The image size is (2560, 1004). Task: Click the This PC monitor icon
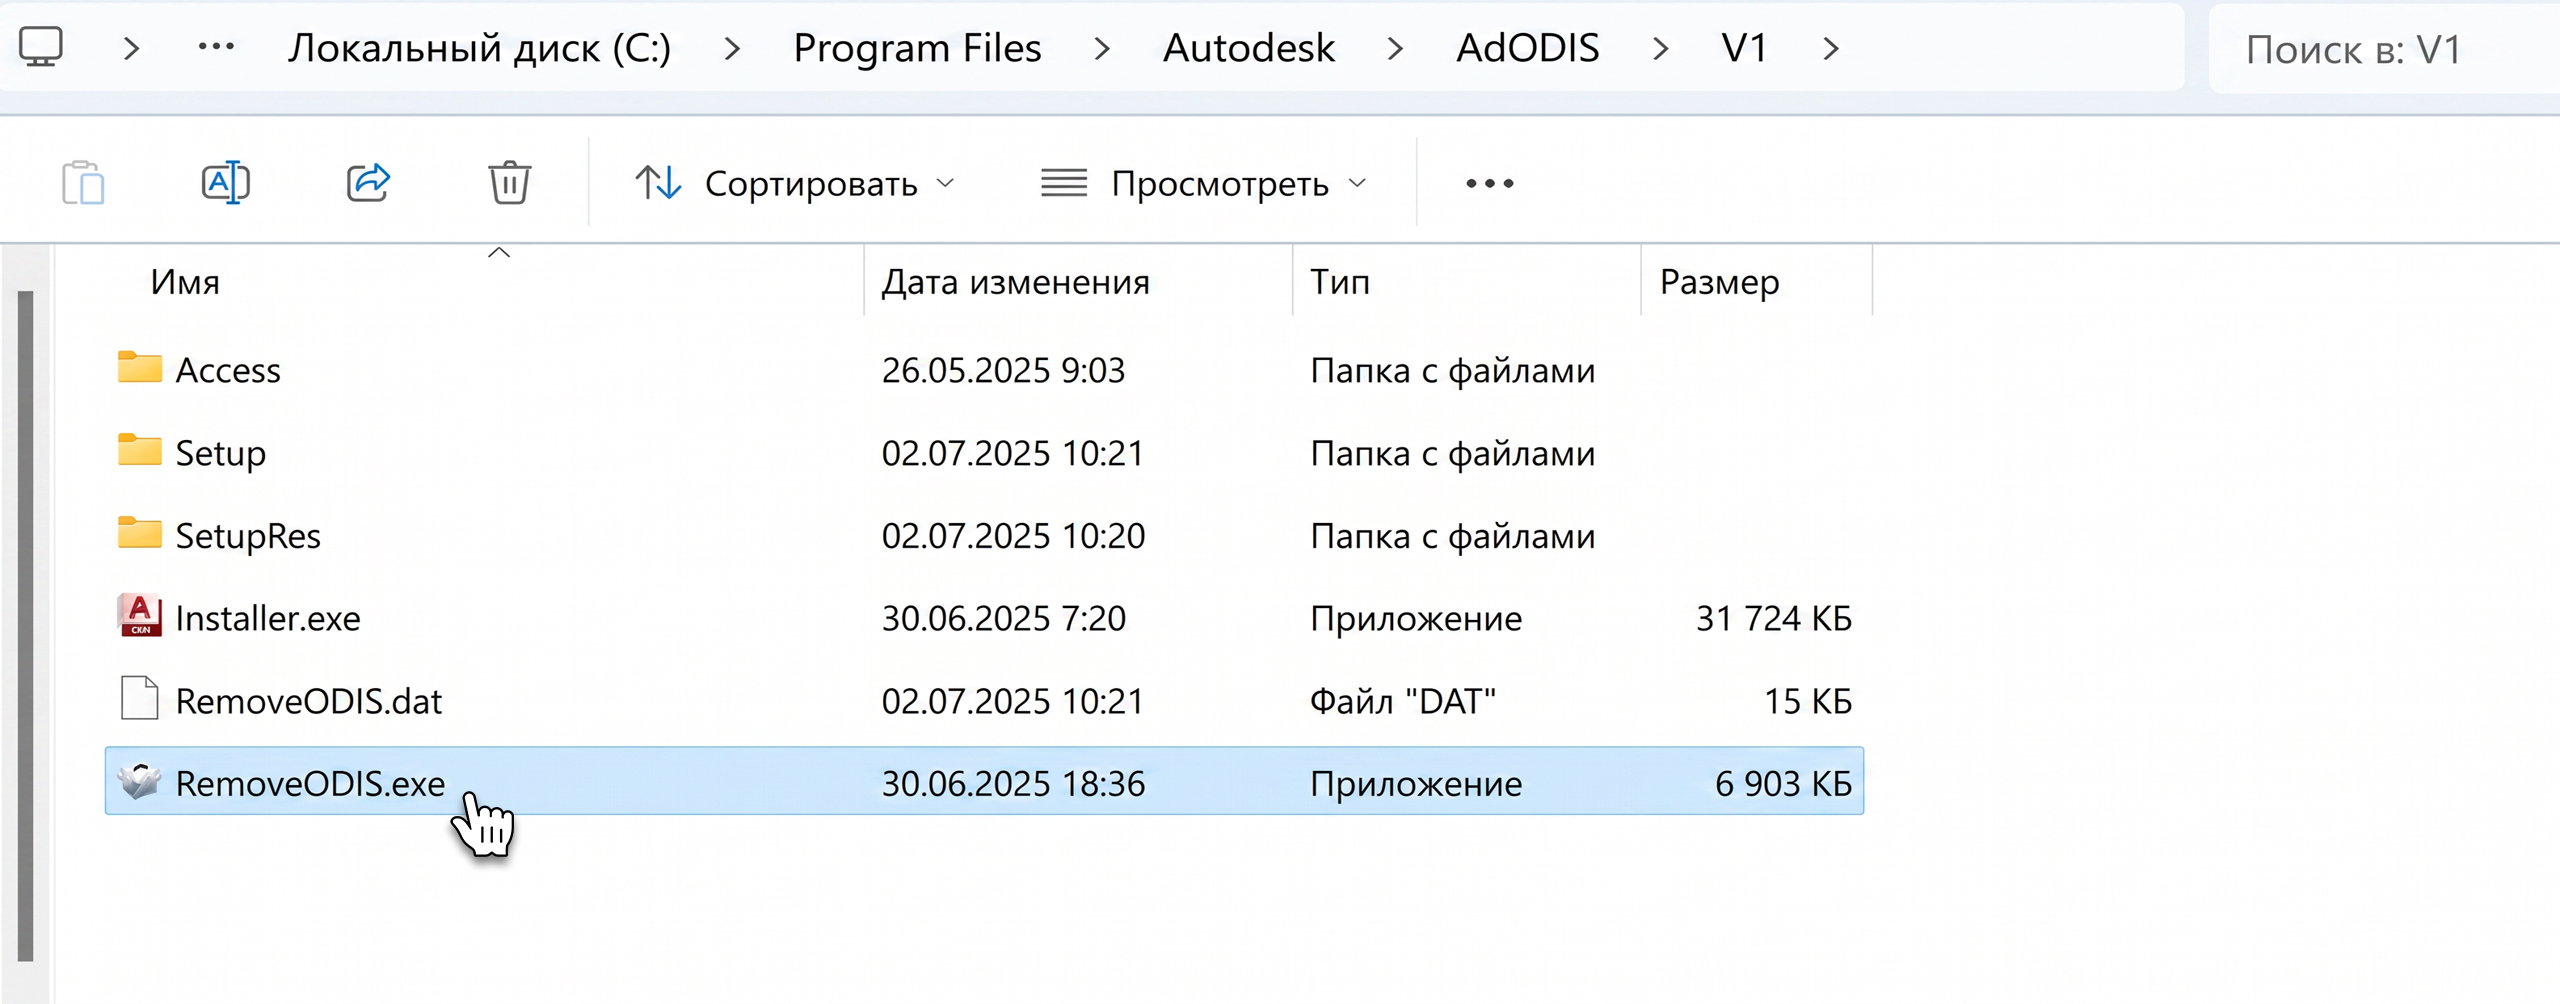coord(41,47)
